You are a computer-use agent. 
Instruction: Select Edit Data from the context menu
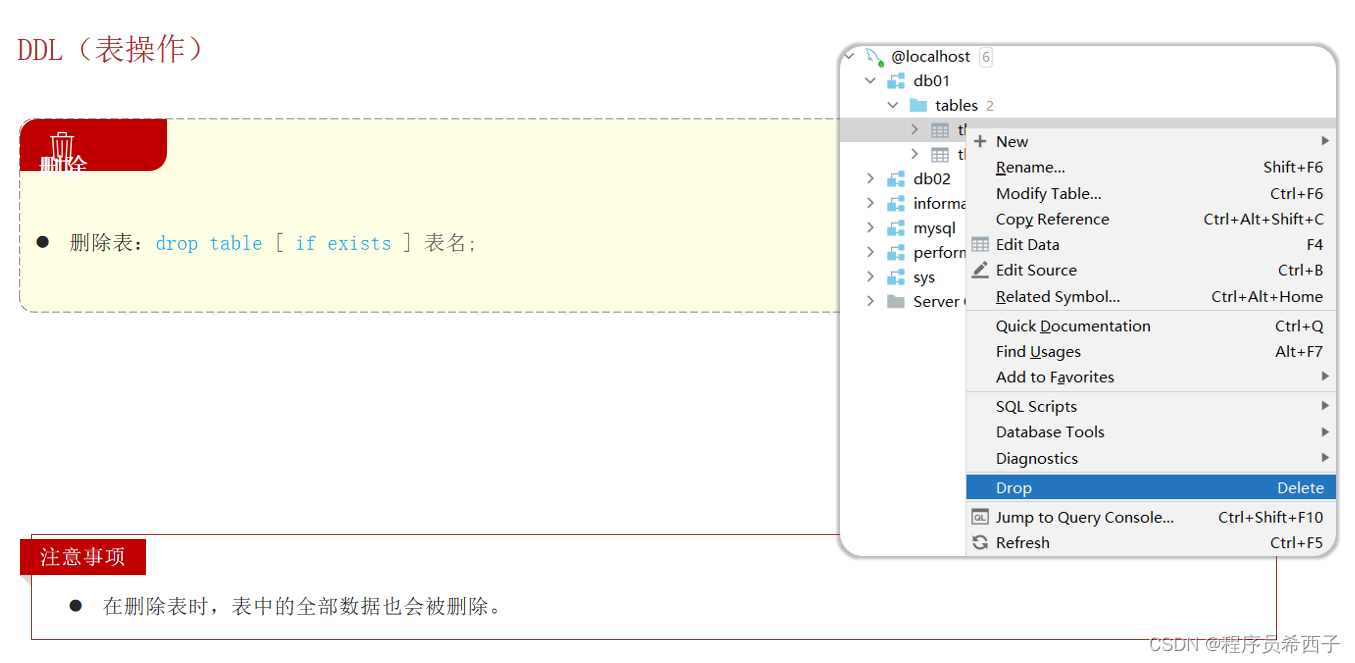pos(1151,244)
